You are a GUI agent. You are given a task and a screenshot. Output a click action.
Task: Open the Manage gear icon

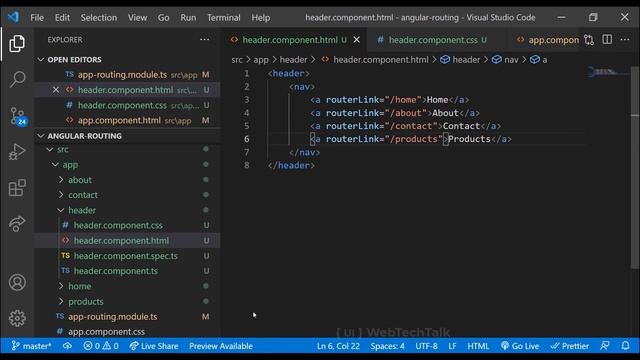pos(17,318)
